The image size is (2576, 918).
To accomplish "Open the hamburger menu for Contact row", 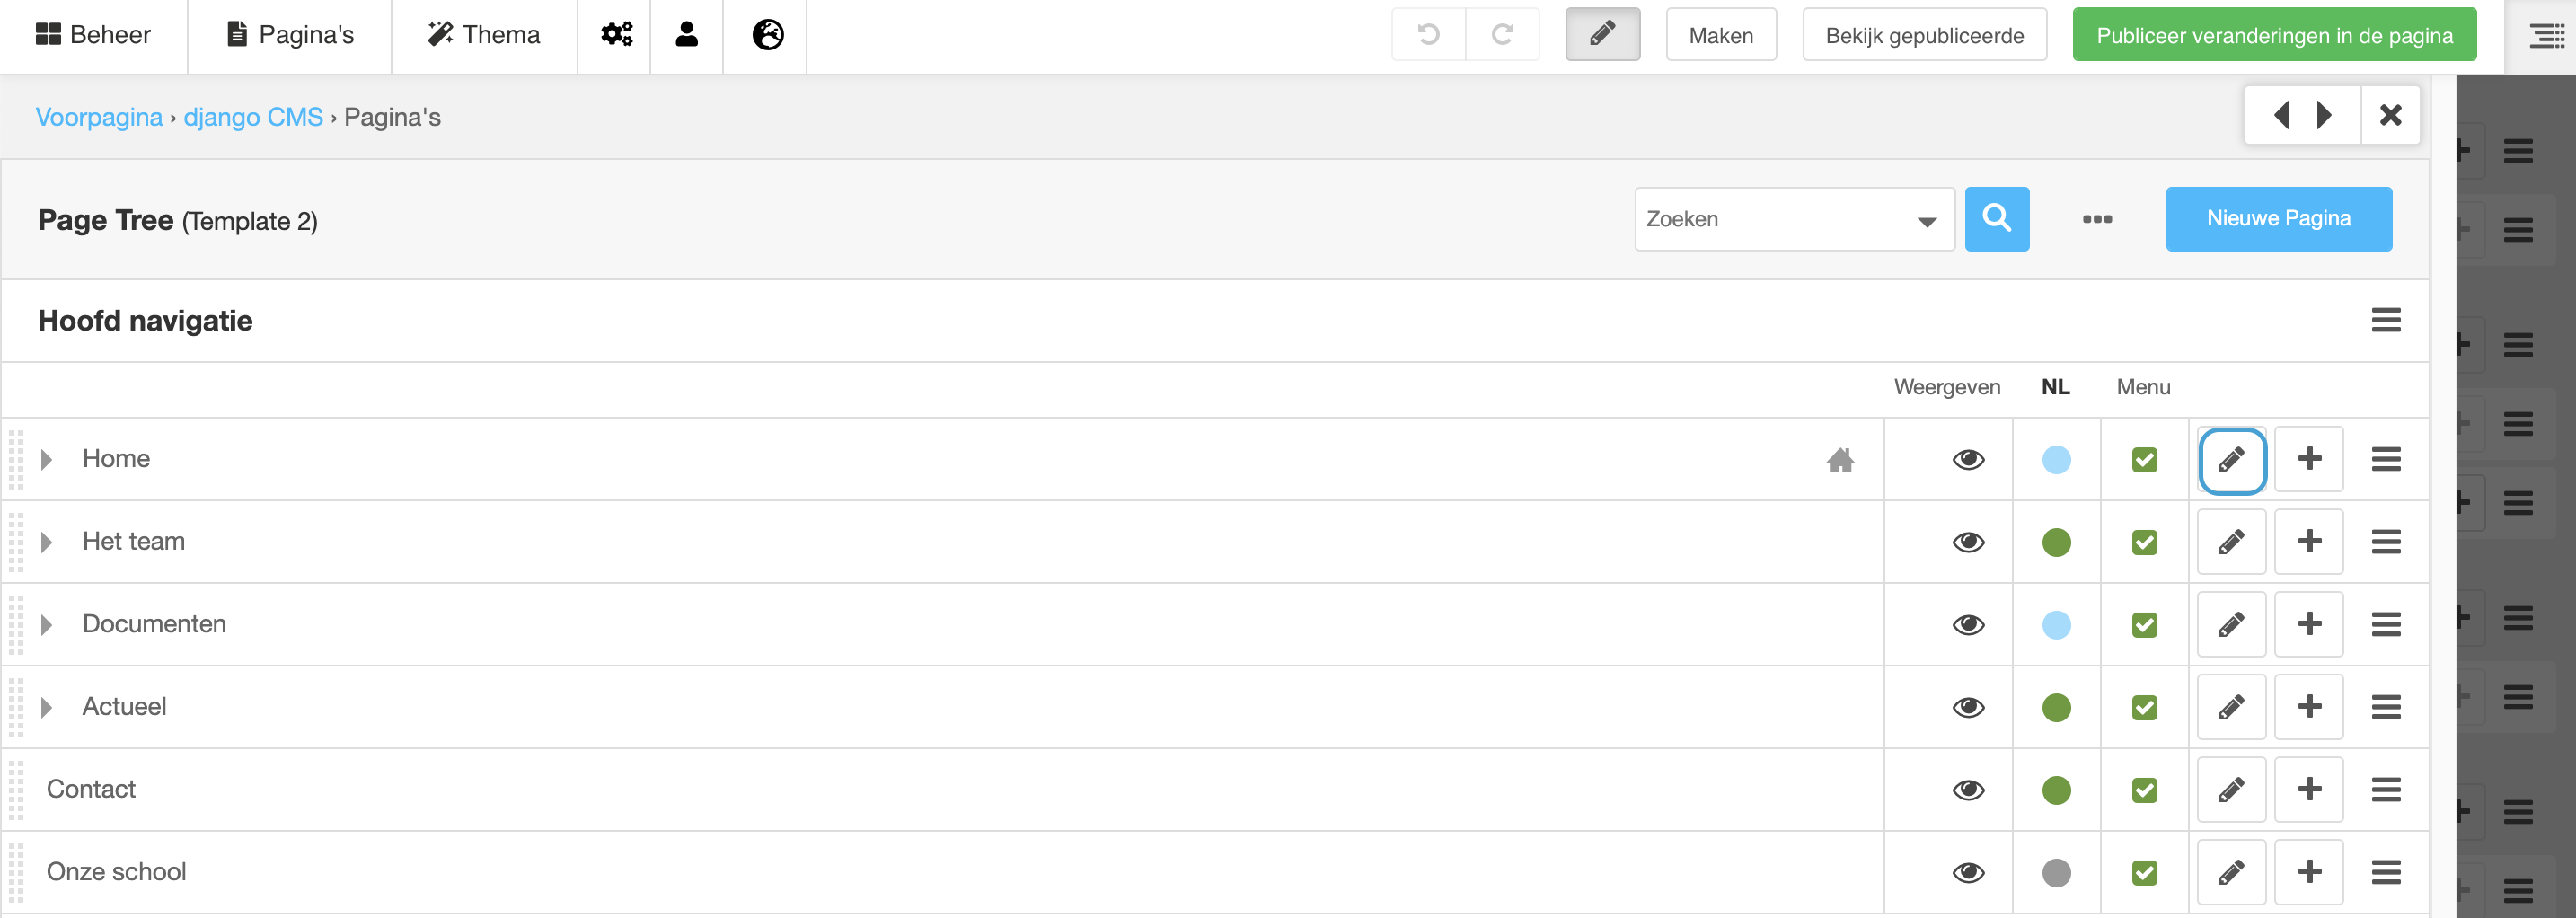I will 2385,790.
